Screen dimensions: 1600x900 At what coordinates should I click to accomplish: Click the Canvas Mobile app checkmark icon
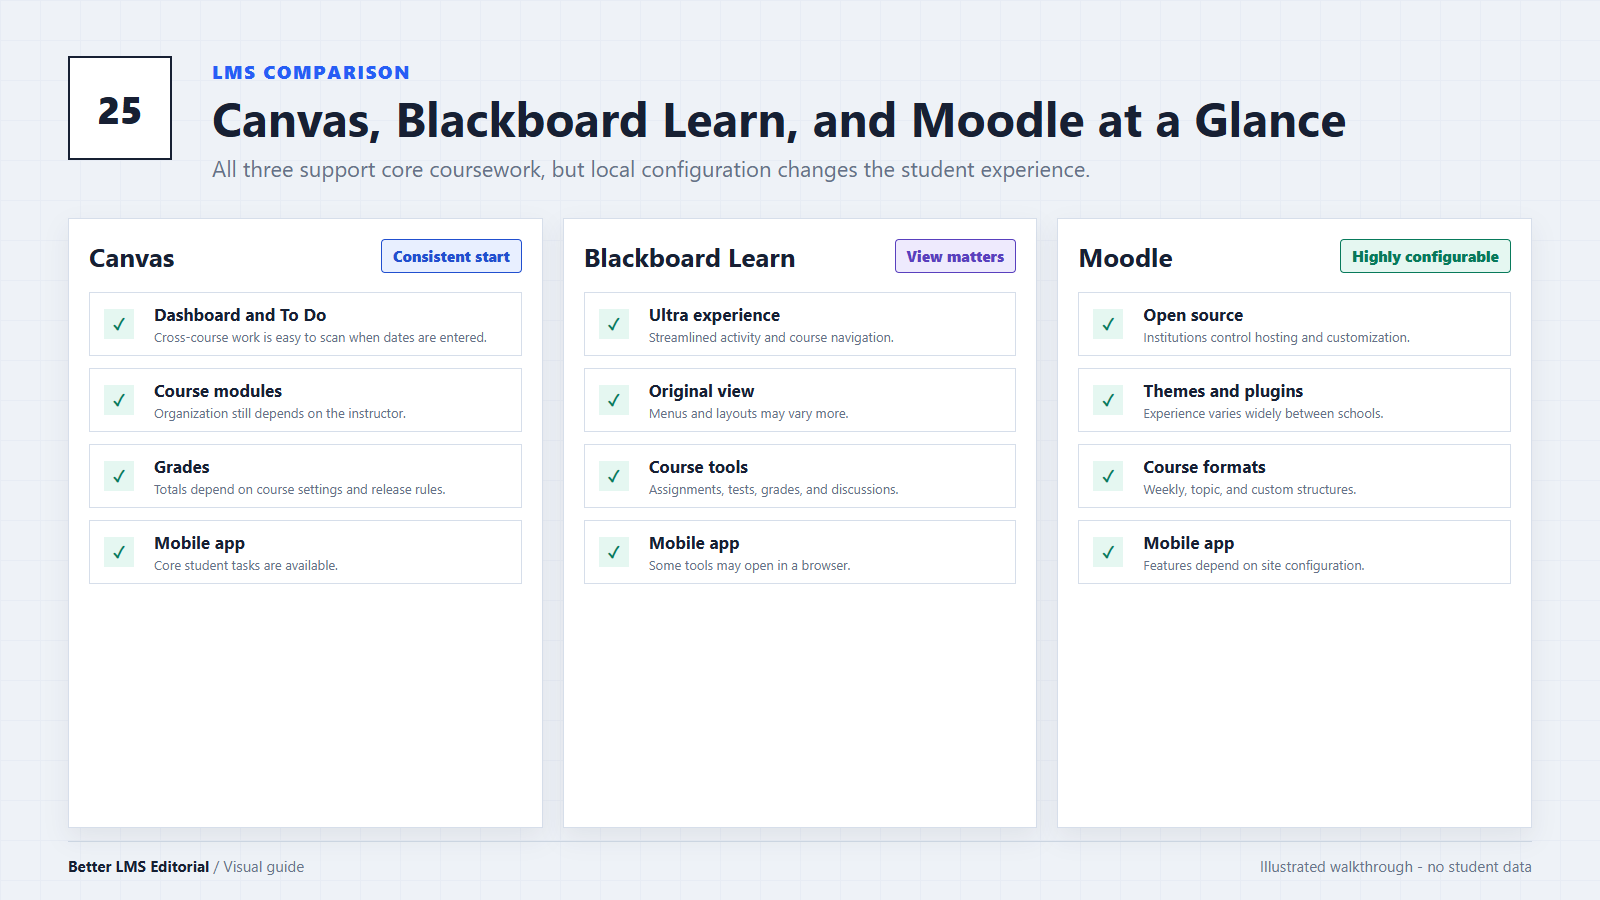coord(119,552)
